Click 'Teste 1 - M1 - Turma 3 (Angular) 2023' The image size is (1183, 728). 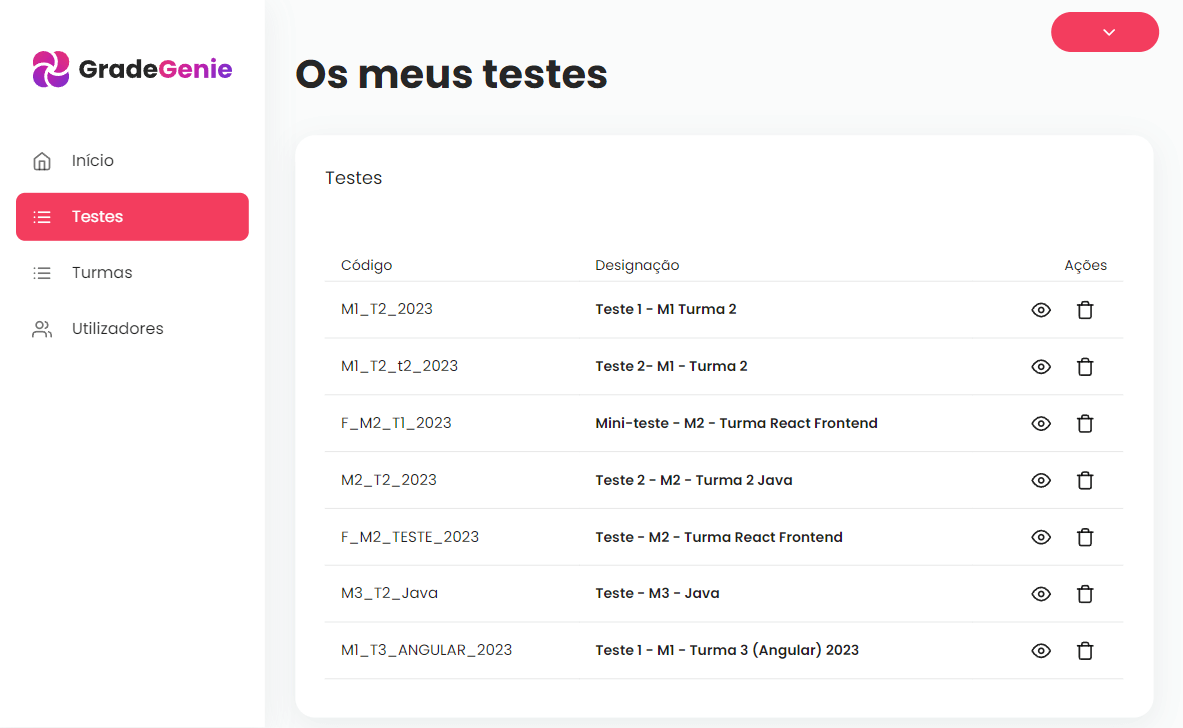click(x=726, y=651)
